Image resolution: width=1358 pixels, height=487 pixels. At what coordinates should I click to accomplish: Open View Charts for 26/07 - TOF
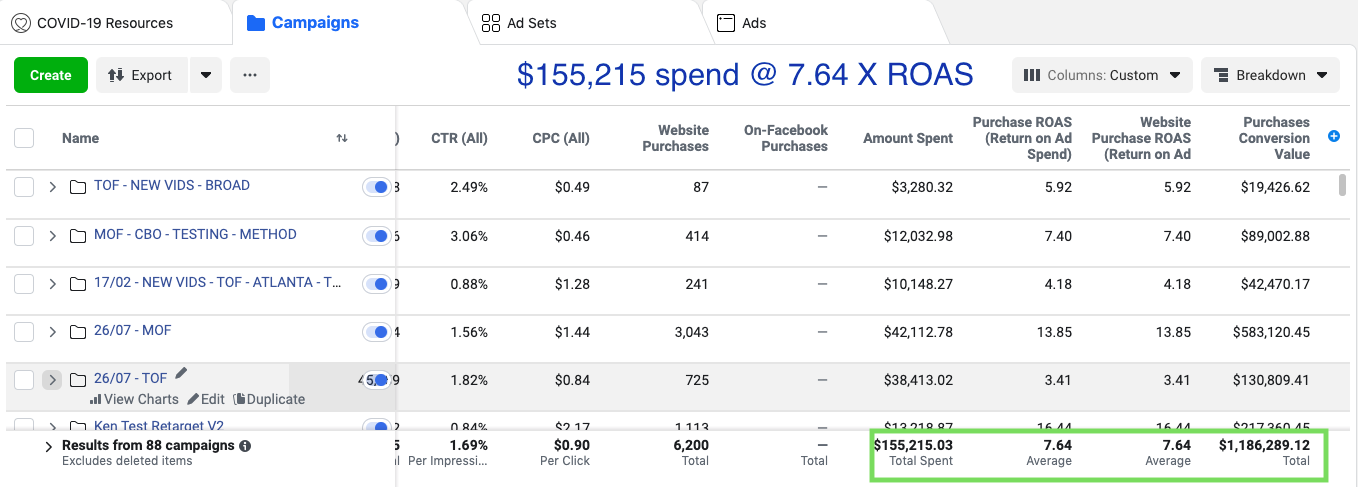tap(134, 399)
